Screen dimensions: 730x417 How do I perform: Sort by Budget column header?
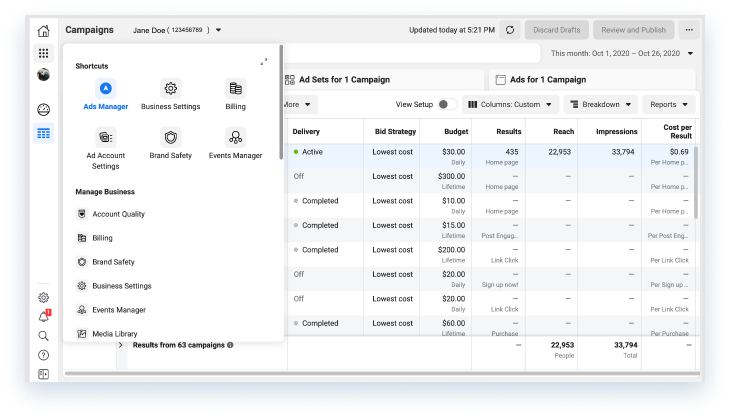point(456,132)
